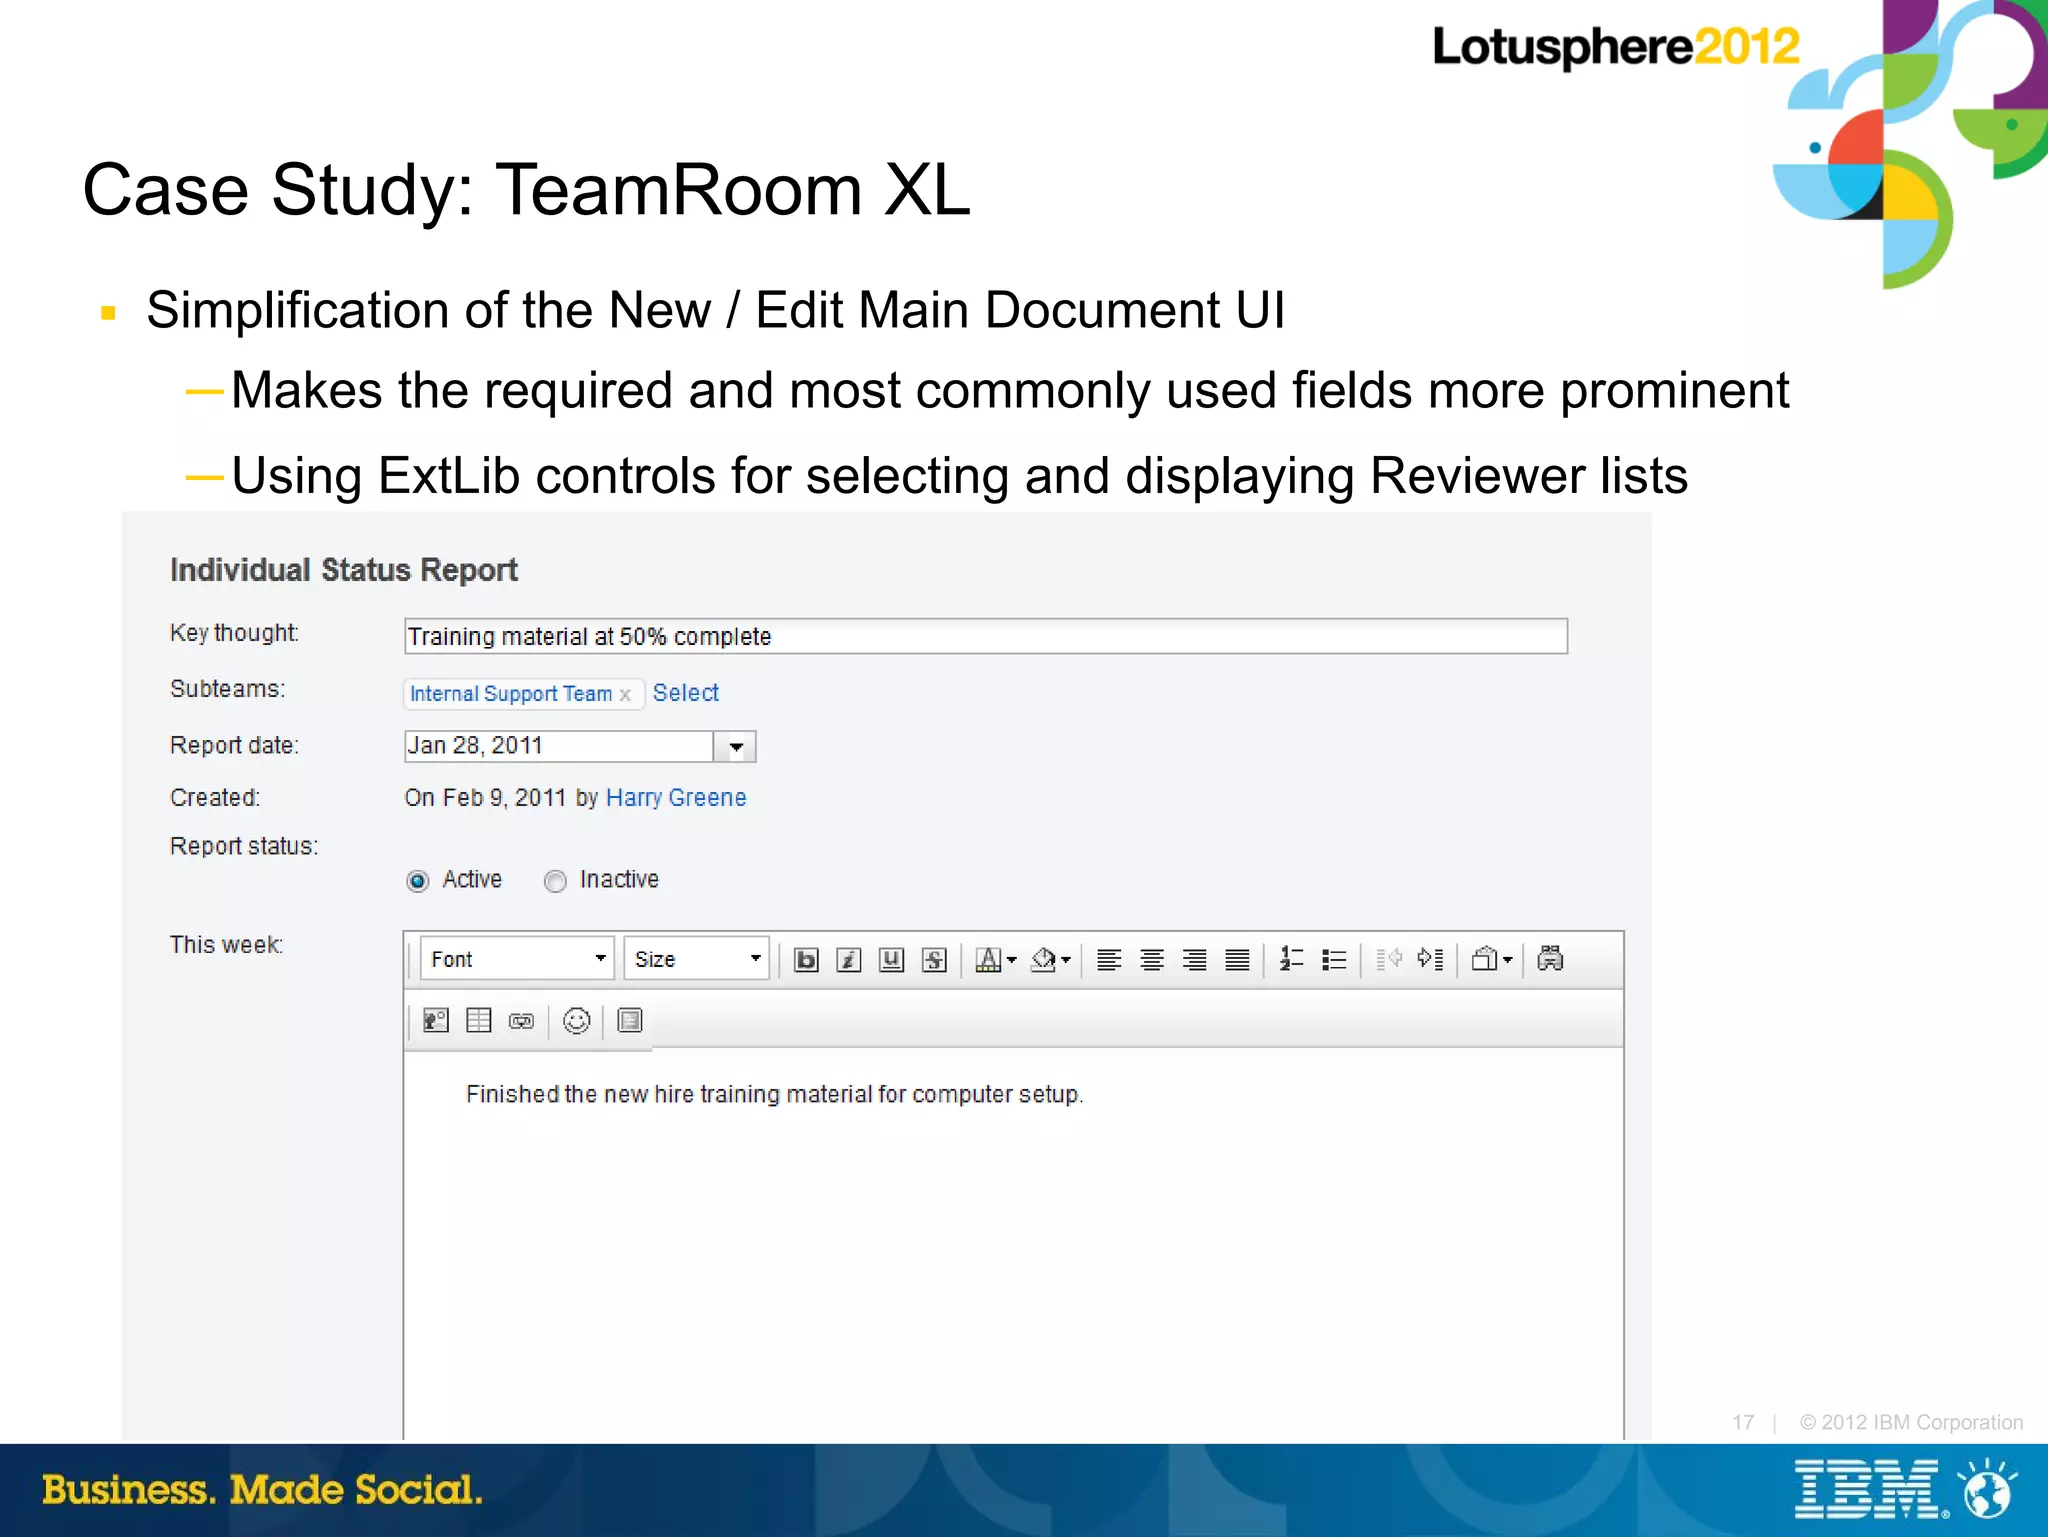Click the Key thought input field

point(985,637)
